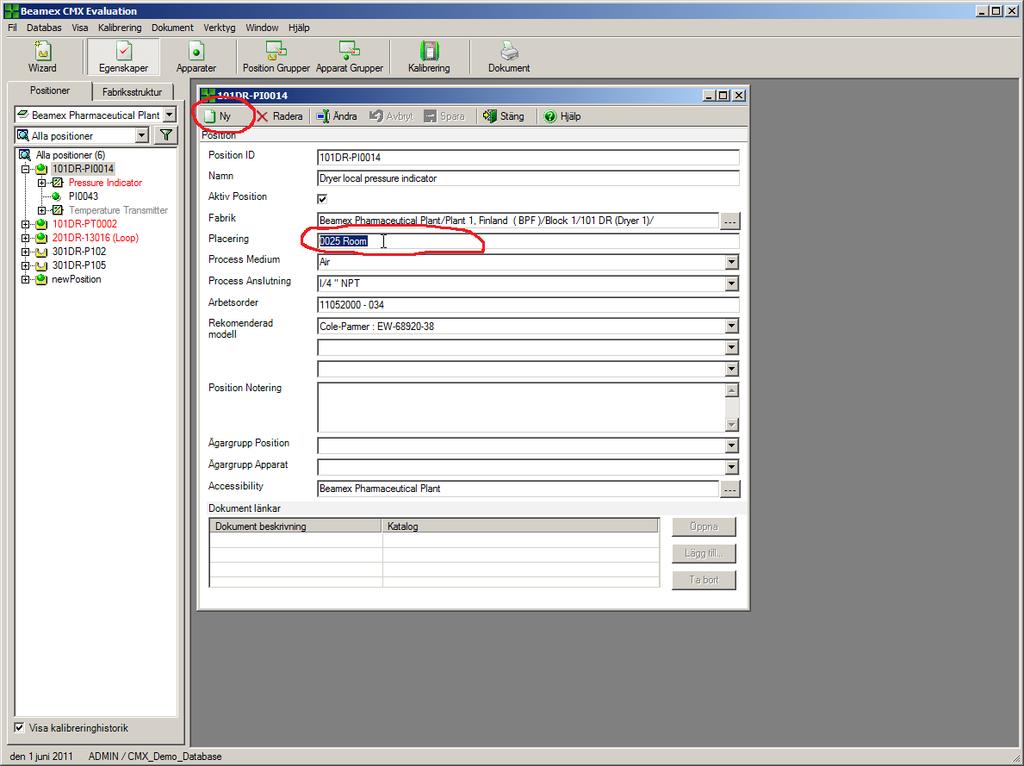Click the Namn input field

(x=528, y=178)
